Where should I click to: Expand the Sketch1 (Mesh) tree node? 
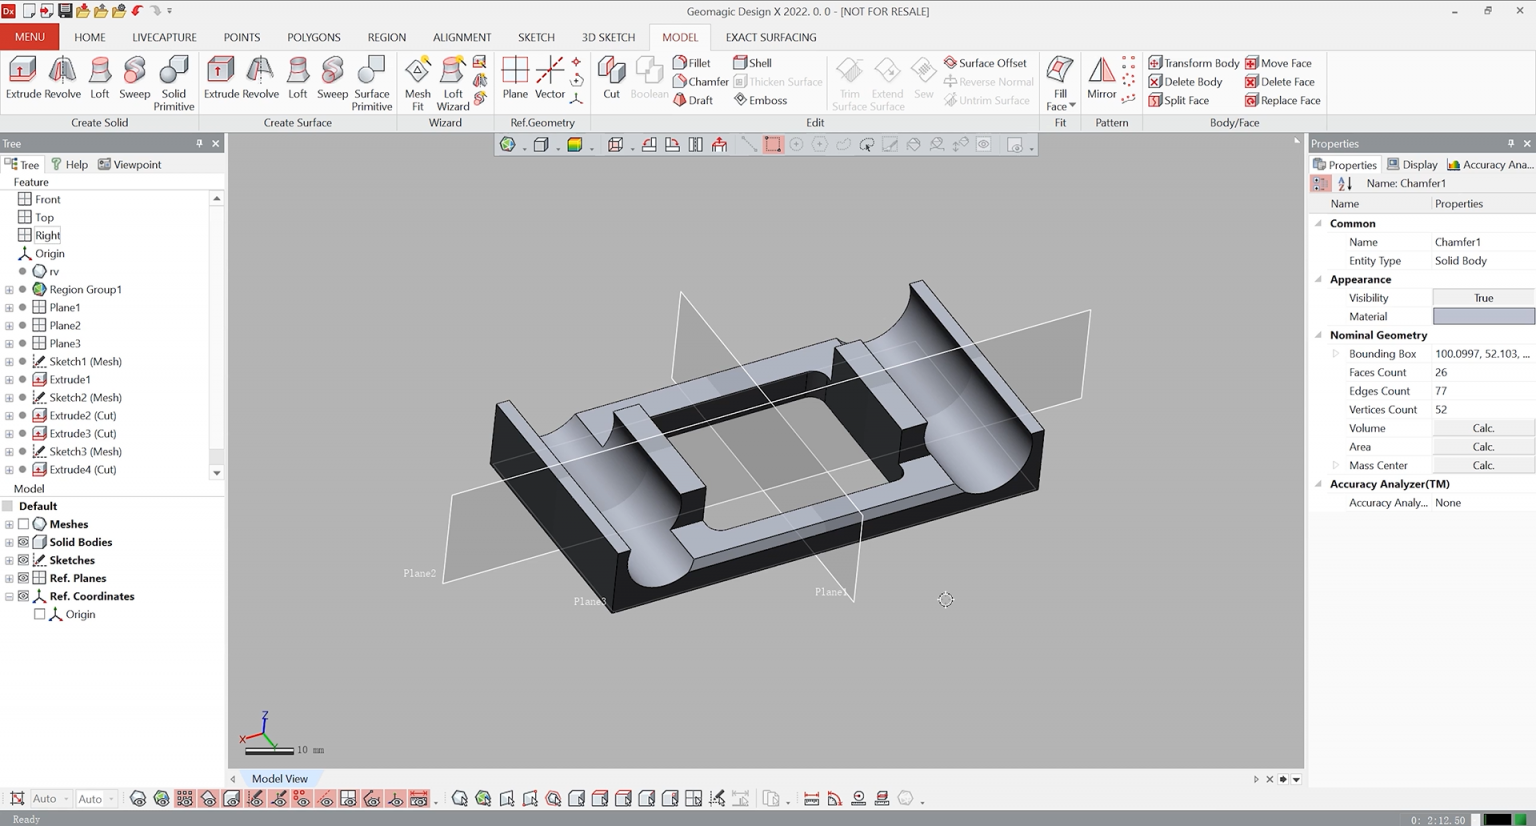click(x=9, y=361)
